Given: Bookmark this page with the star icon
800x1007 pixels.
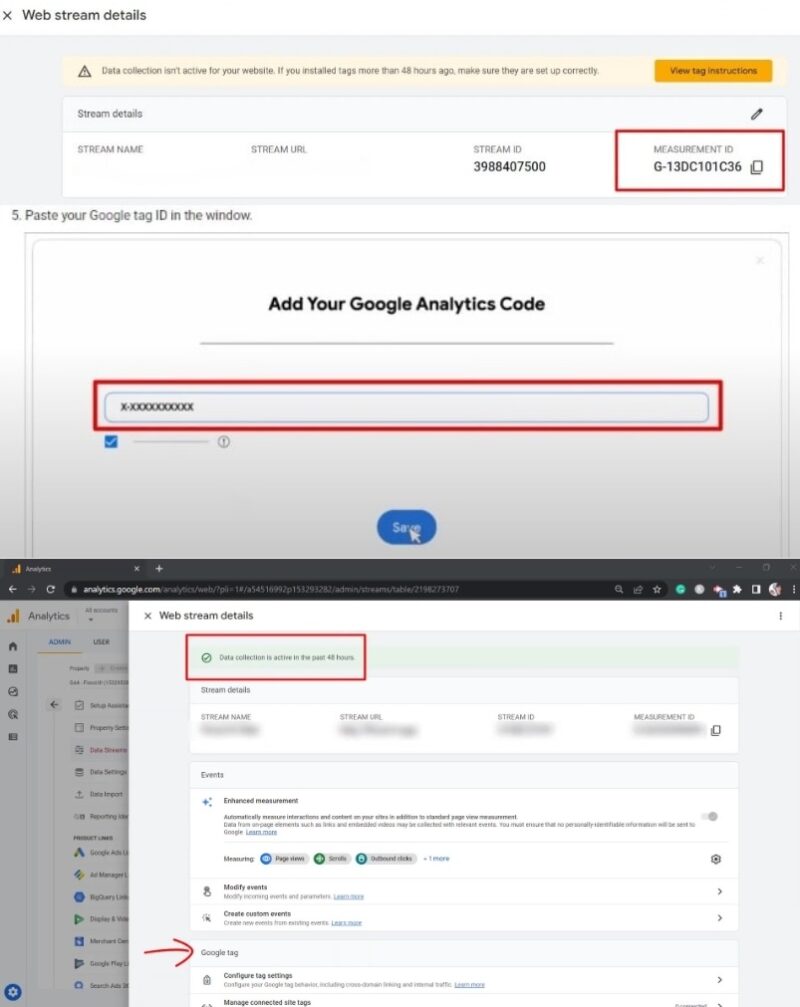Looking at the screenshot, I should click(x=657, y=589).
